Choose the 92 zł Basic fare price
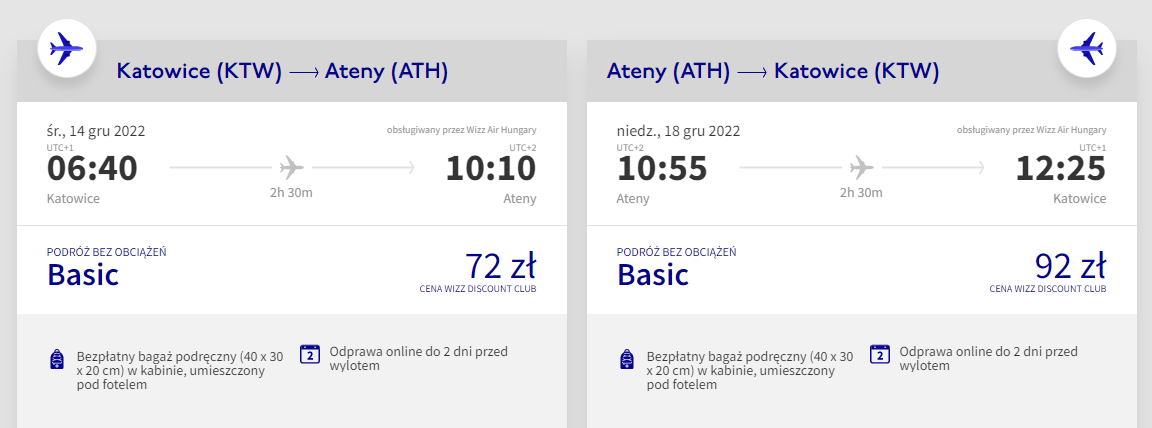Screen dimensions: 1152x428 1070,266
